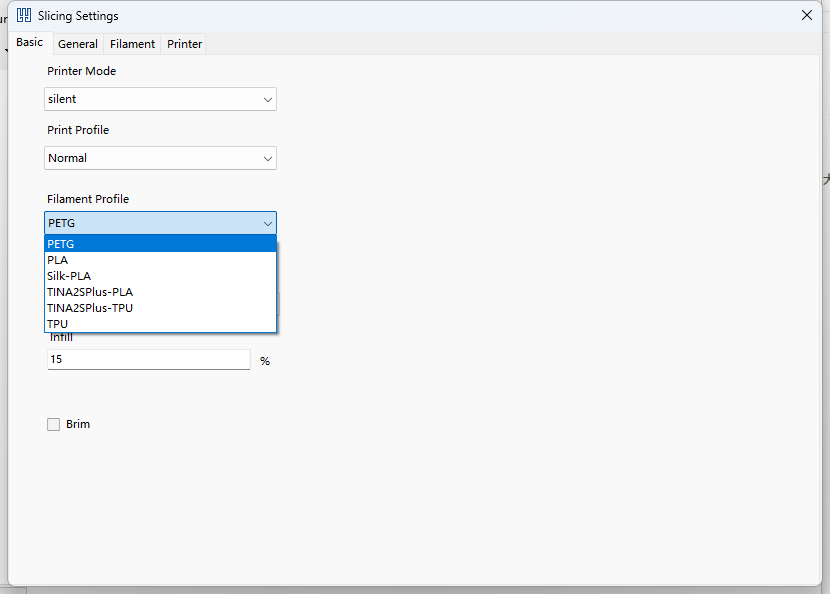Go to the Printer tab
The width and height of the screenshot is (830, 594).
184,44
